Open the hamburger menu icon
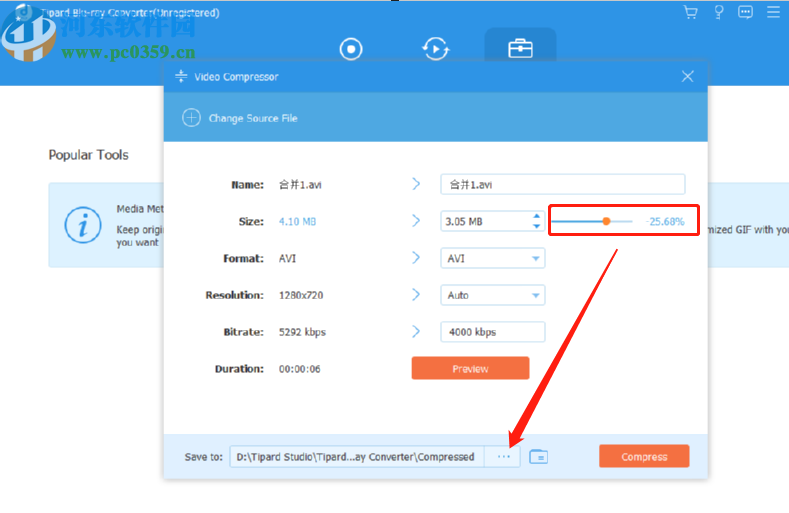Viewport: 789px width, 513px height. 773,12
